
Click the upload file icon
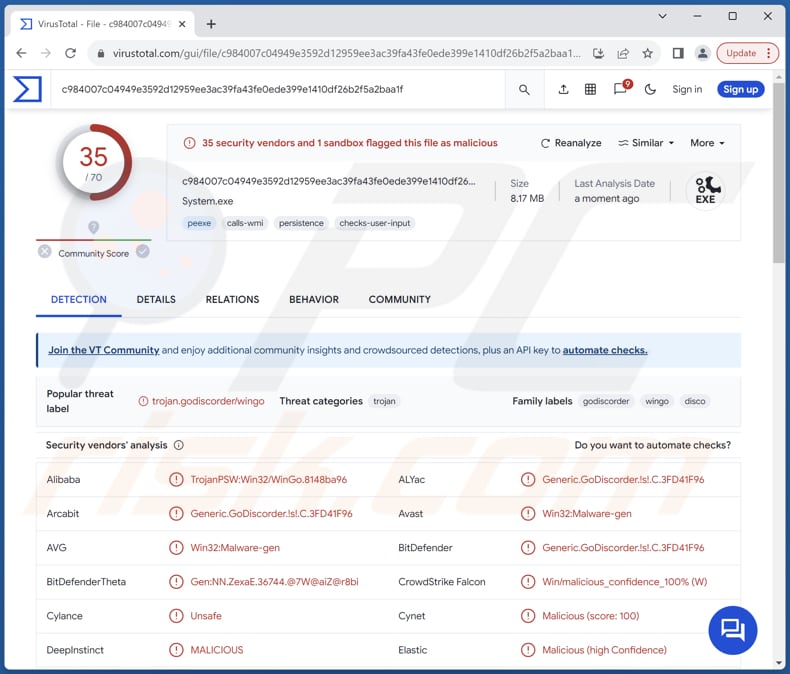click(563, 90)
